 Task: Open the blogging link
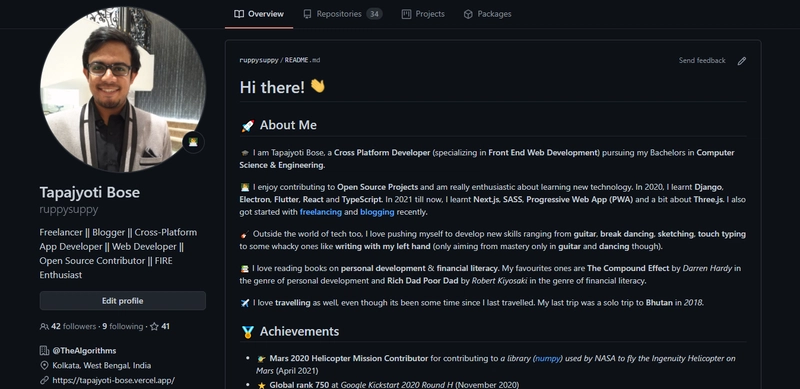[x=377, y=212]
